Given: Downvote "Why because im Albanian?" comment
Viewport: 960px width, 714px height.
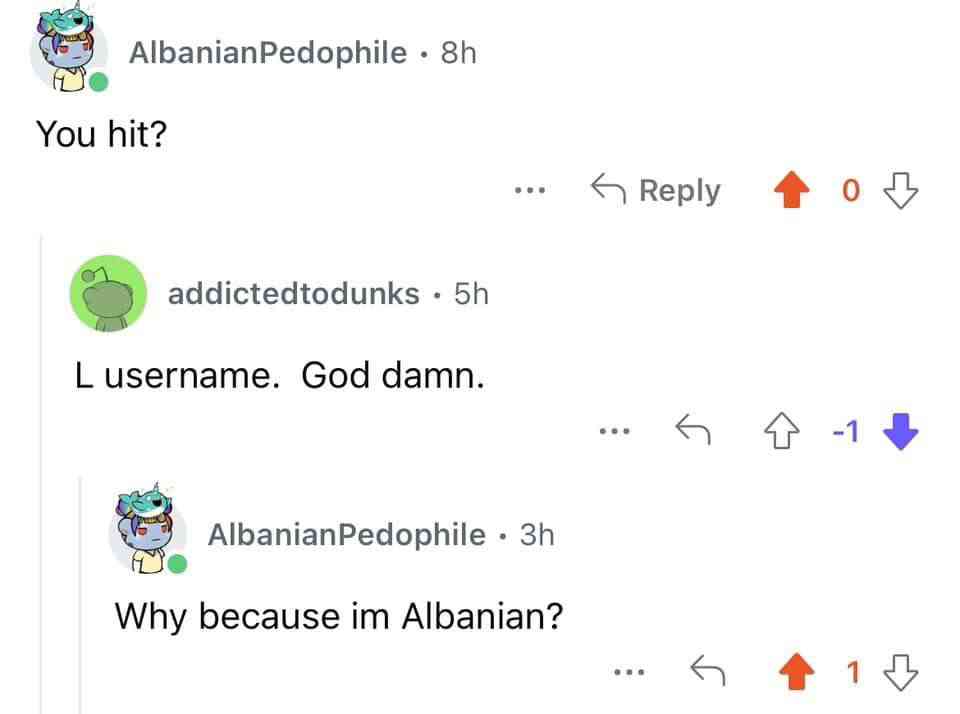Looking at the screenshot, I should 900,672.
